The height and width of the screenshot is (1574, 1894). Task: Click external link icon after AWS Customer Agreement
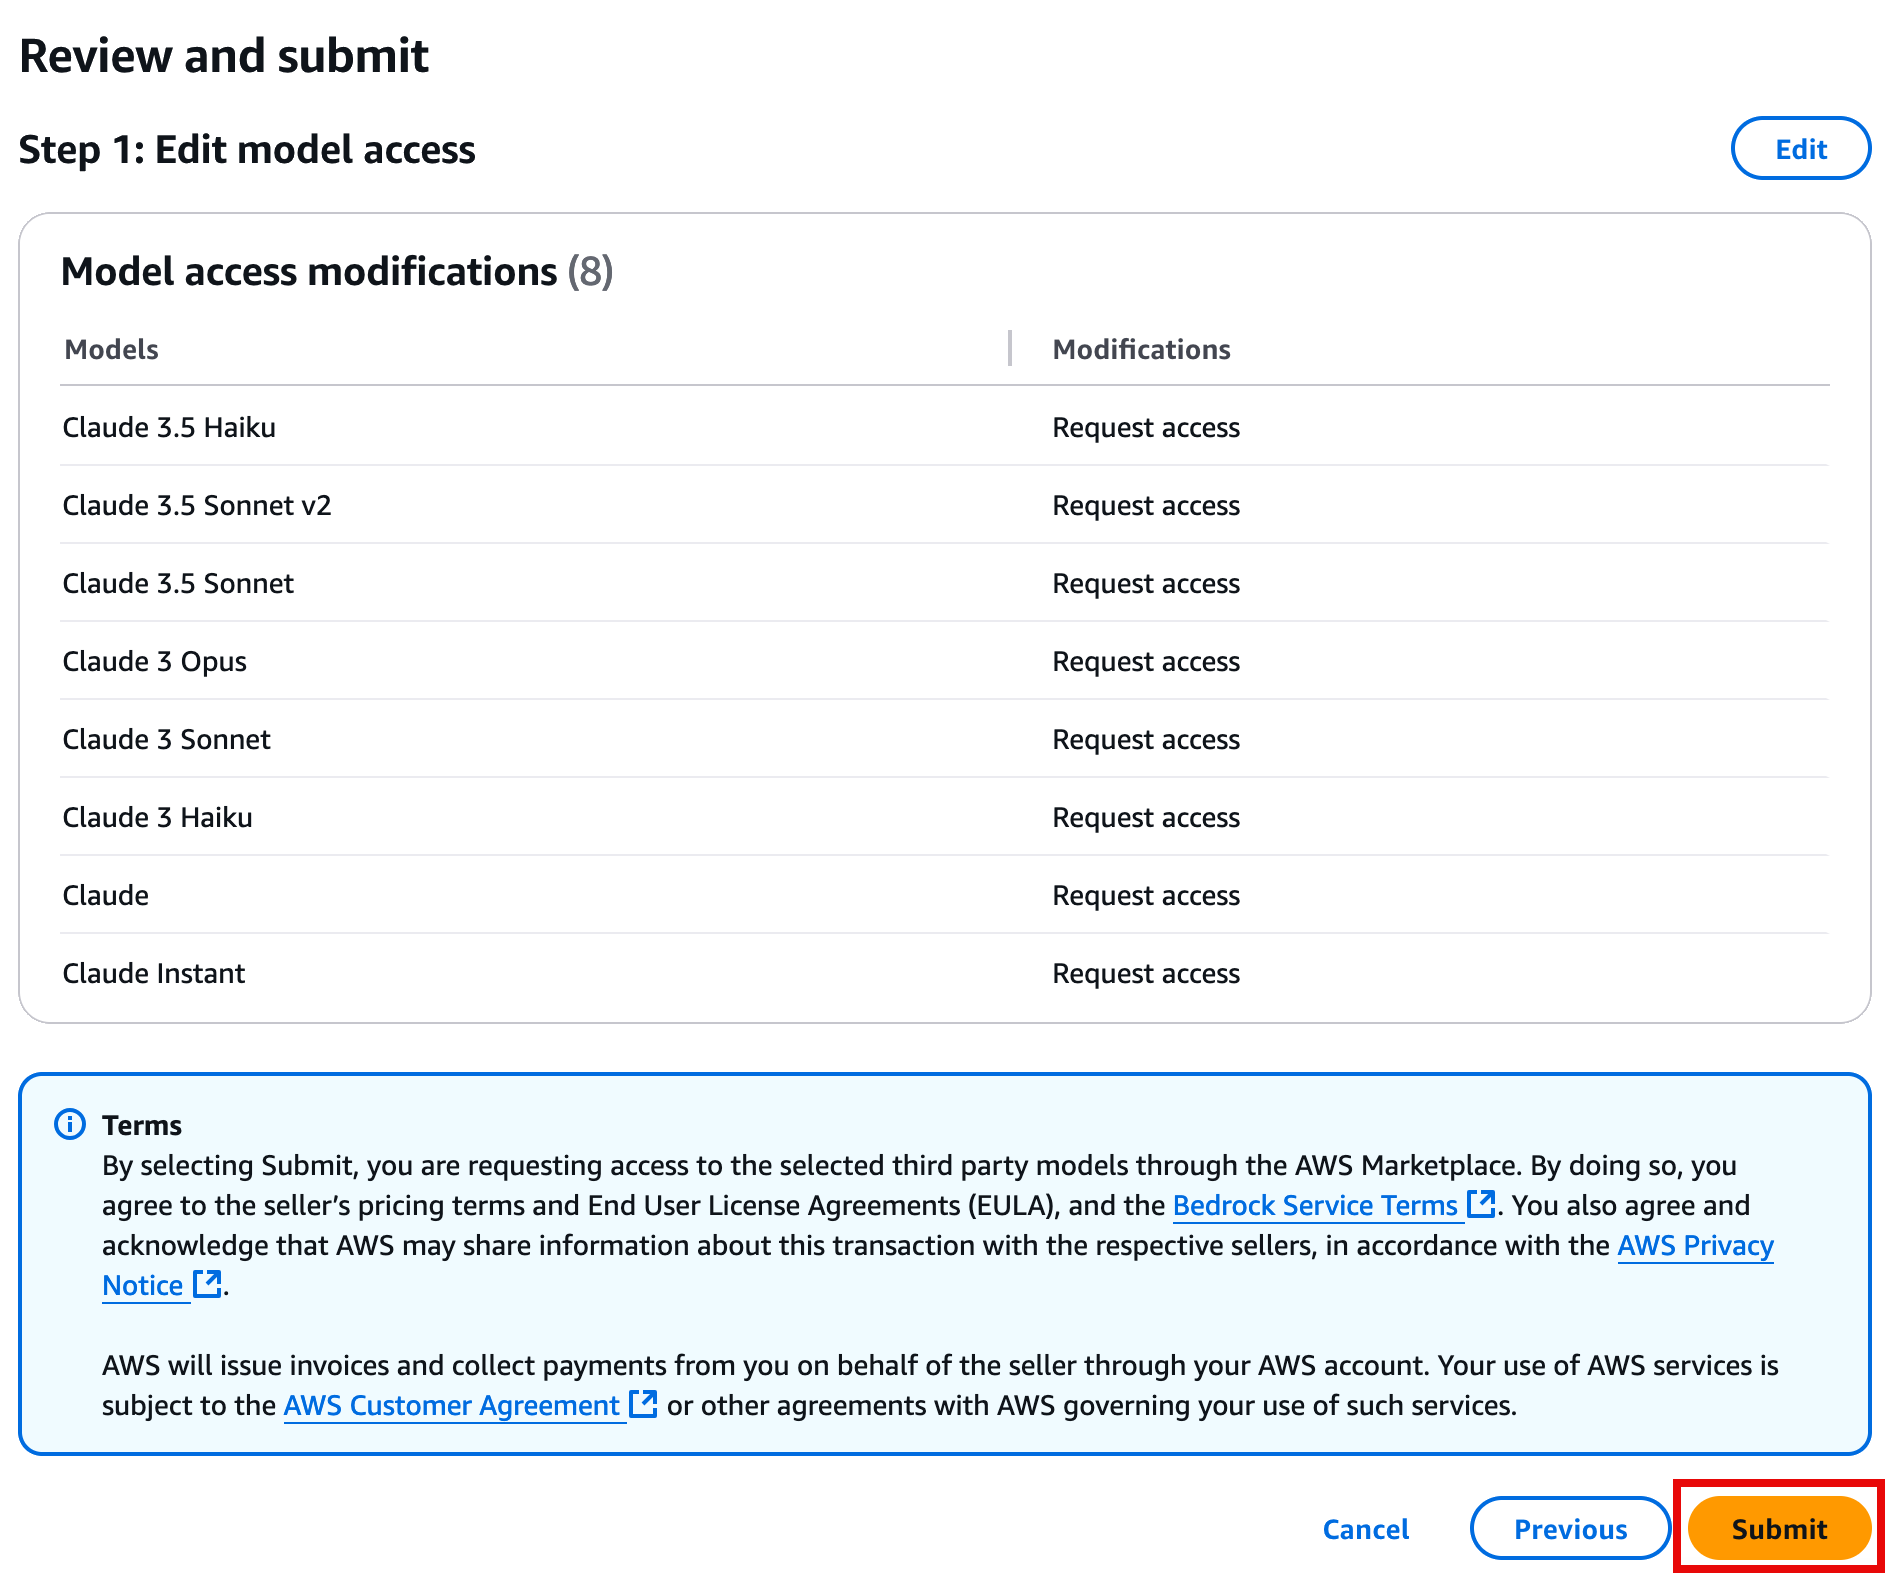643,1404
